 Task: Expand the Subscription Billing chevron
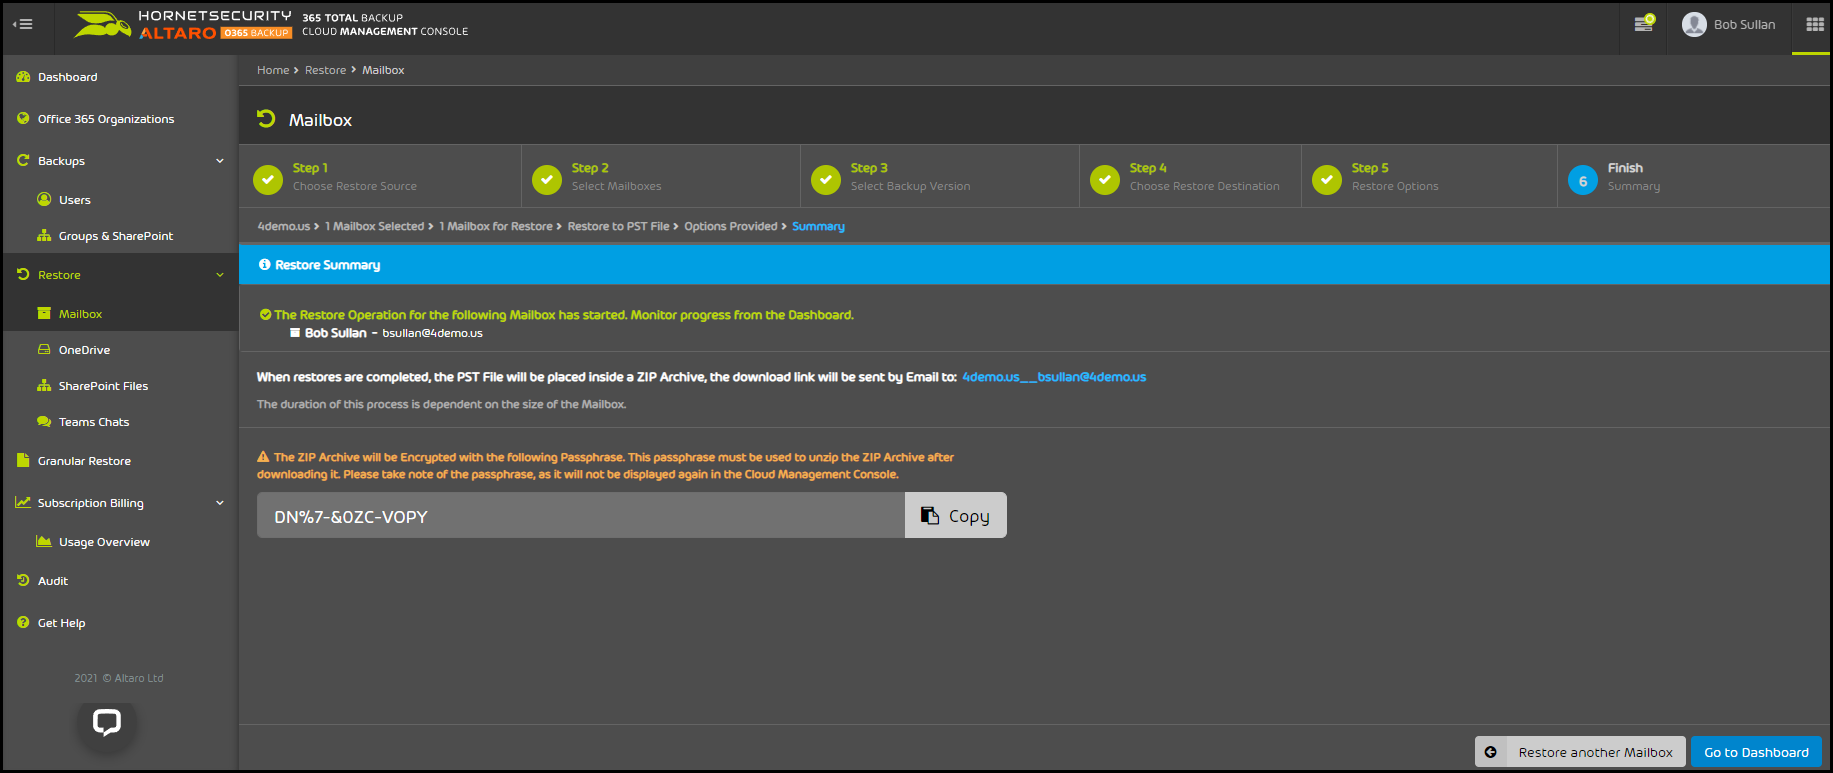pyautogui.click(x=220, y=503)
